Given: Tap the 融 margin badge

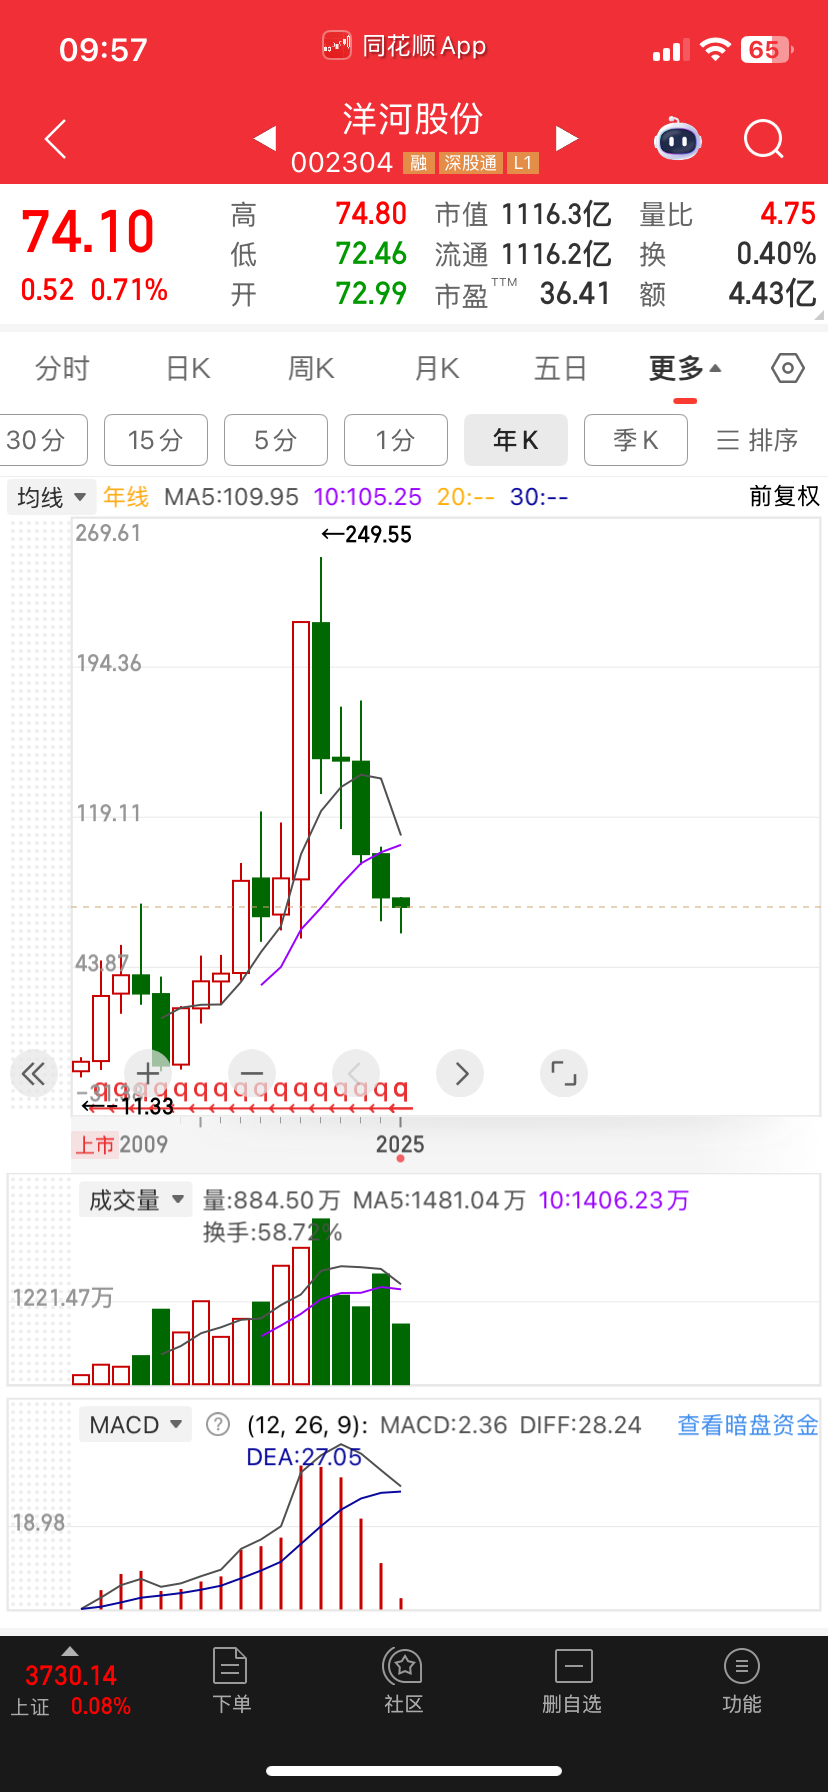Looking at the screenshot, I should (x=418, y=163).
